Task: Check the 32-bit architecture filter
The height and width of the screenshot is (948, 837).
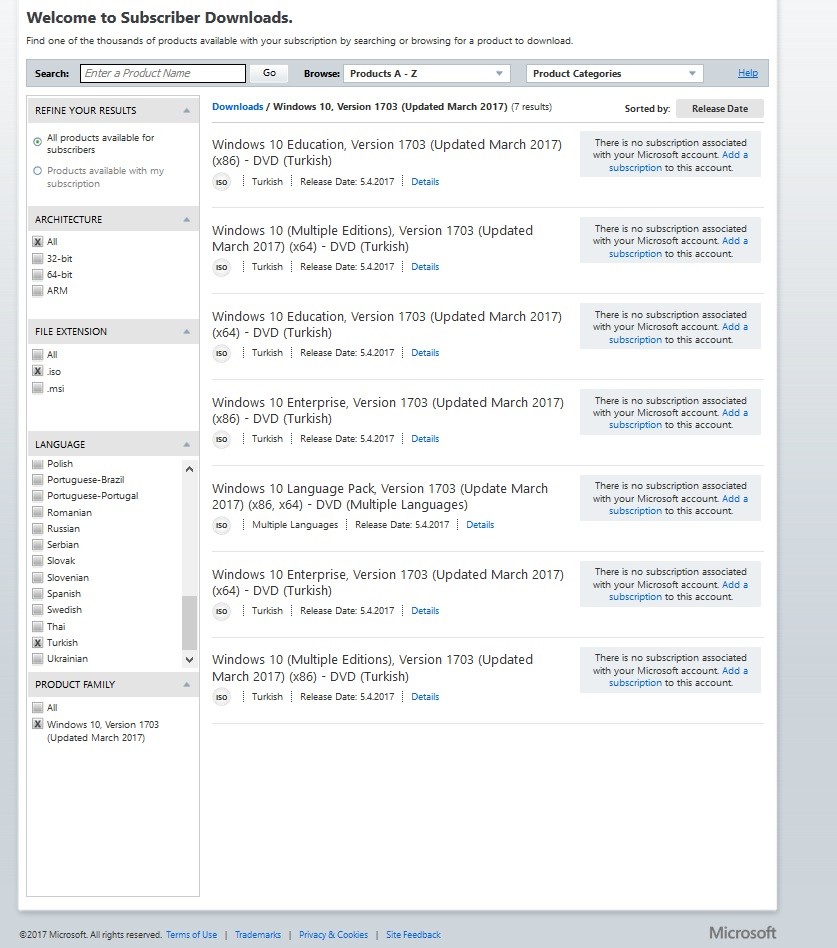Action: [37, 259]
